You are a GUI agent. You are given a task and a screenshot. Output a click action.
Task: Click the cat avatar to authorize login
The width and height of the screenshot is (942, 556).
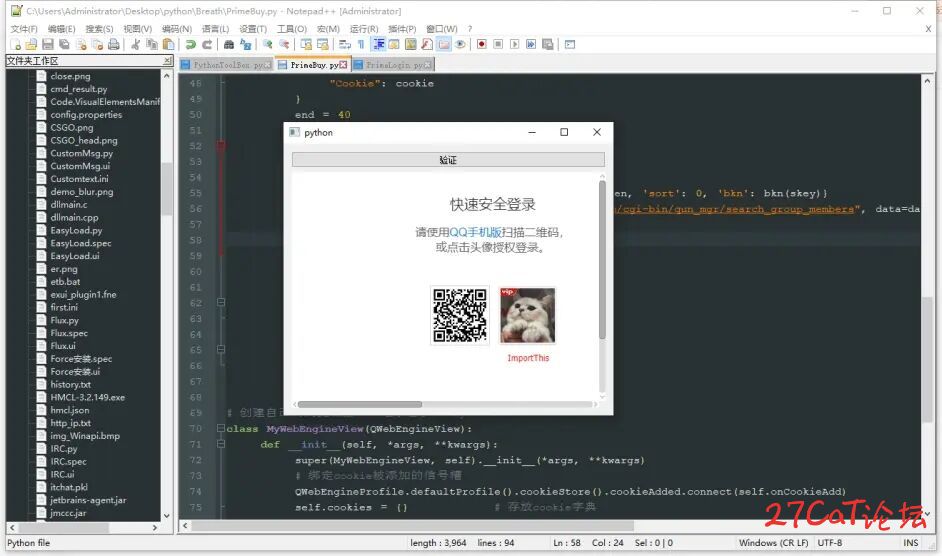[528, 316]
